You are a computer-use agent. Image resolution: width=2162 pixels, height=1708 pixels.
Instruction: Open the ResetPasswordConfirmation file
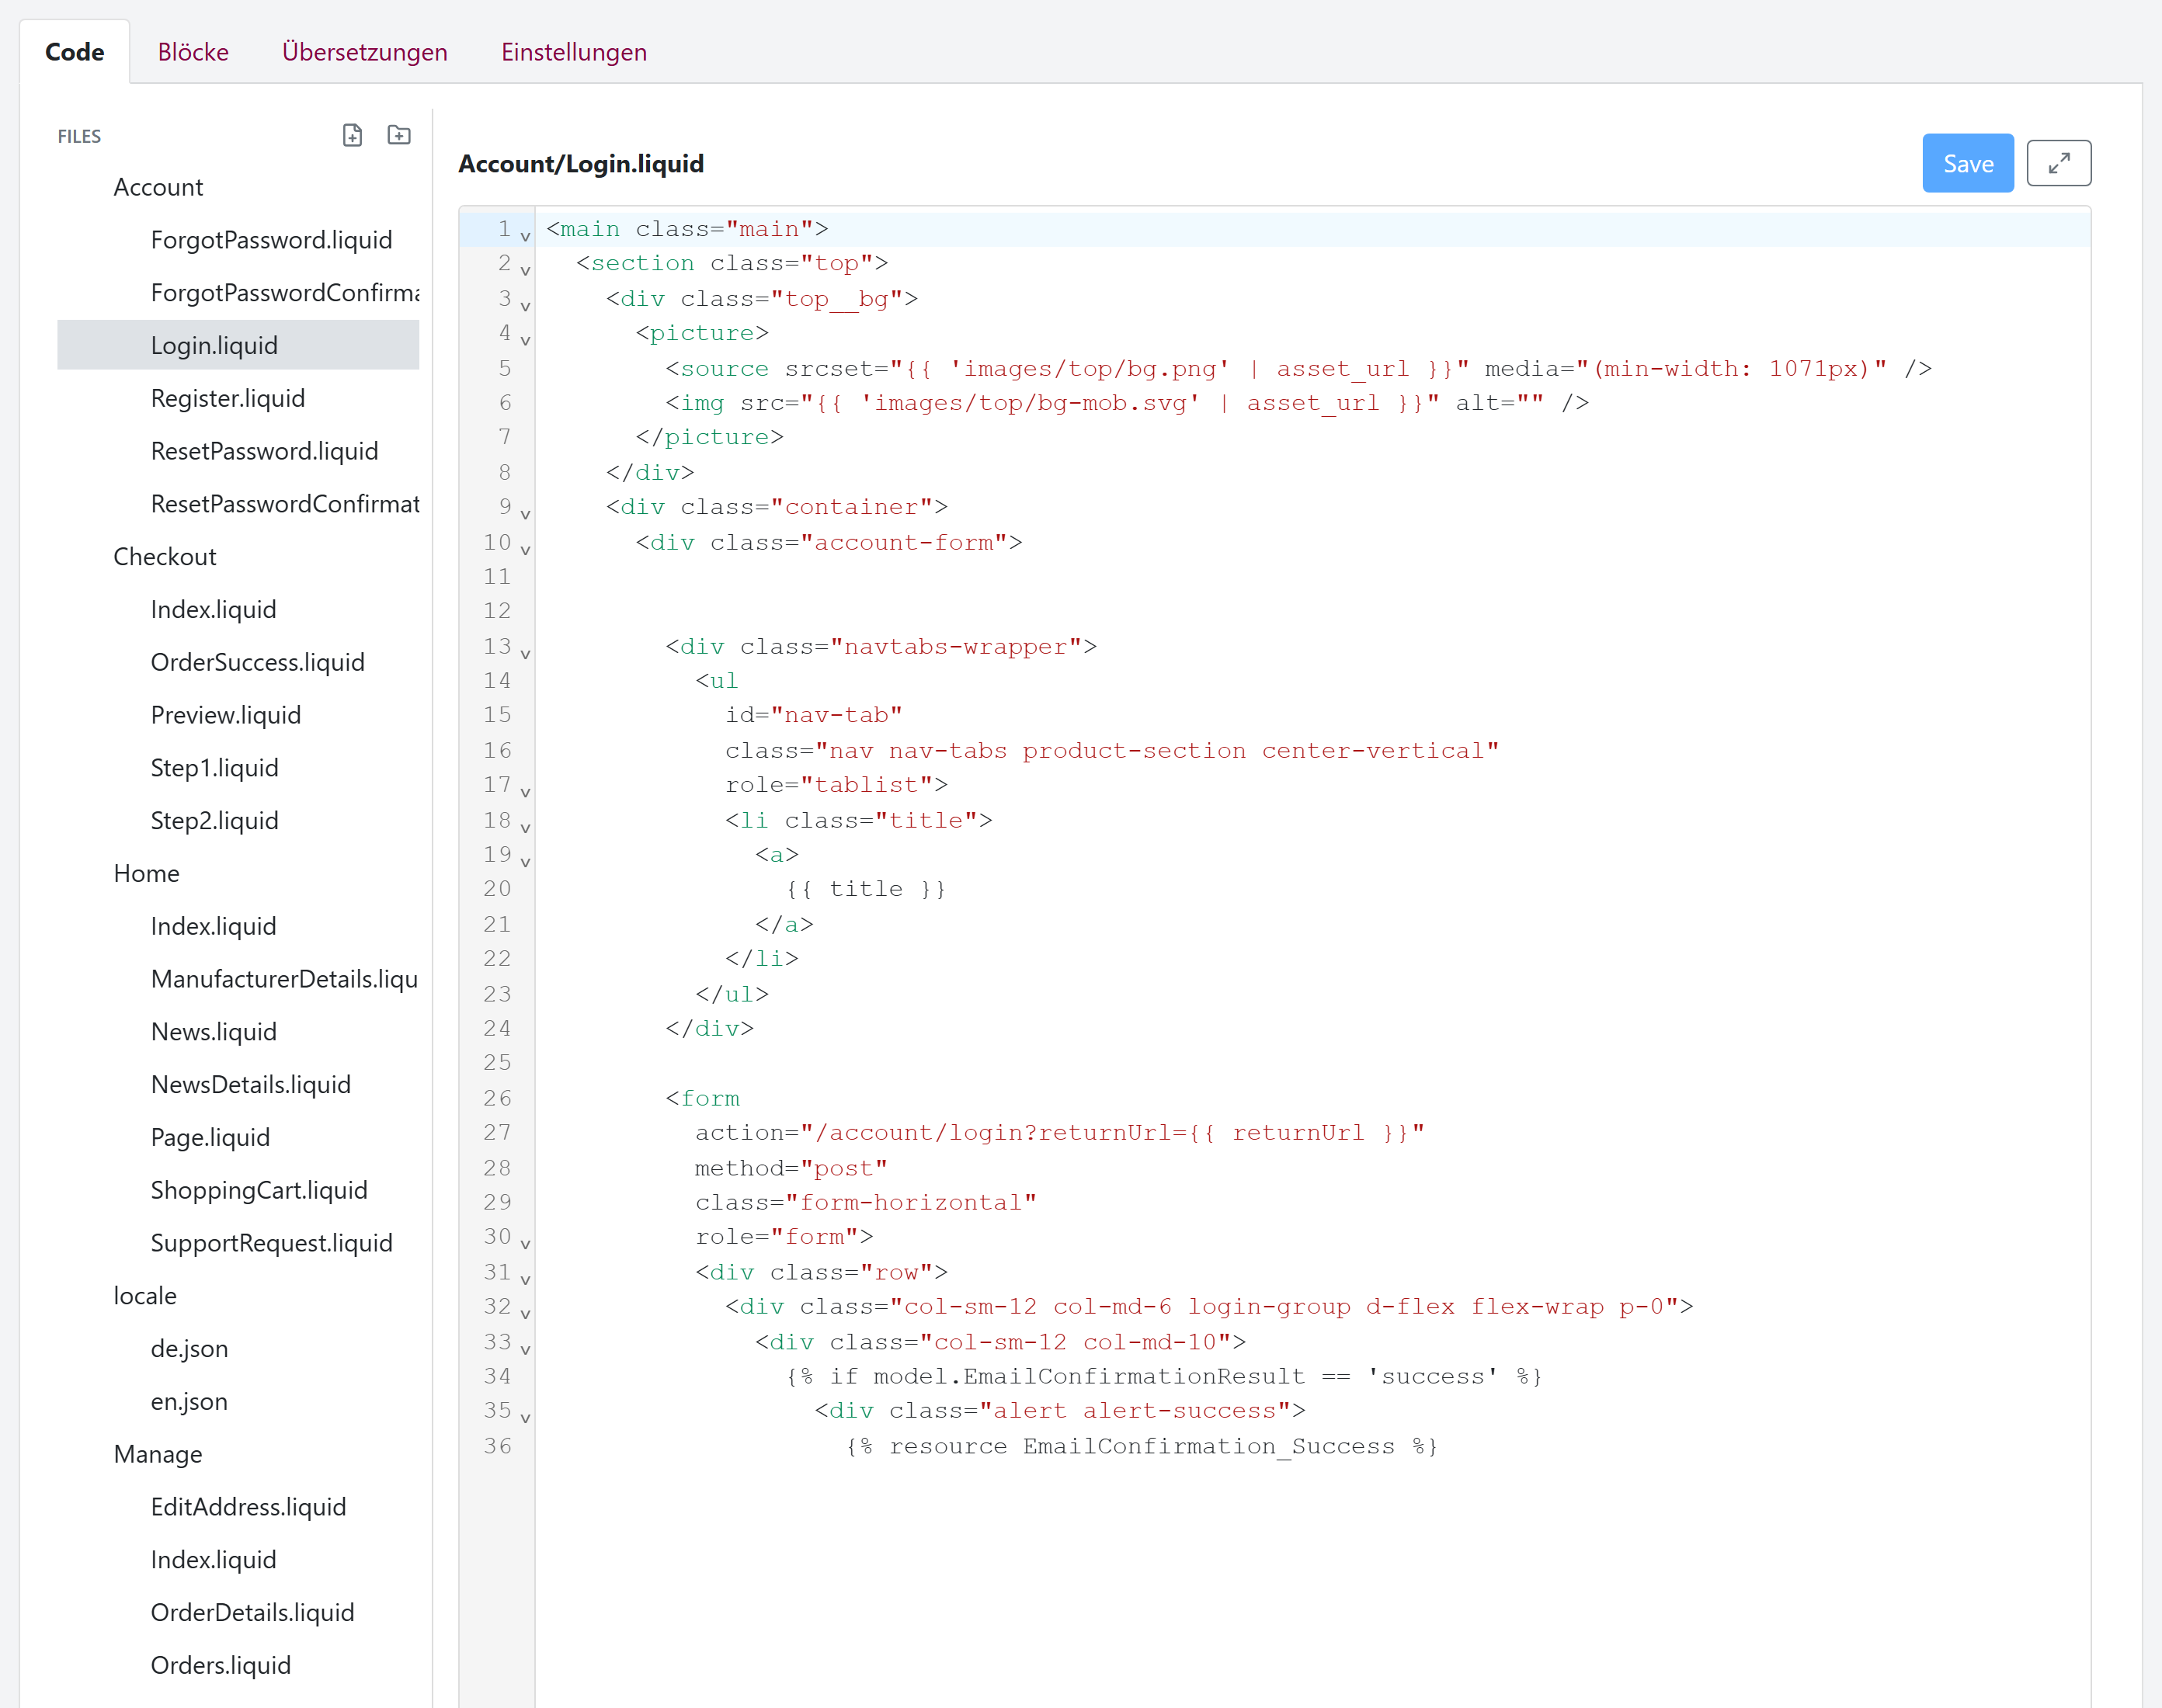click(285, 504)
